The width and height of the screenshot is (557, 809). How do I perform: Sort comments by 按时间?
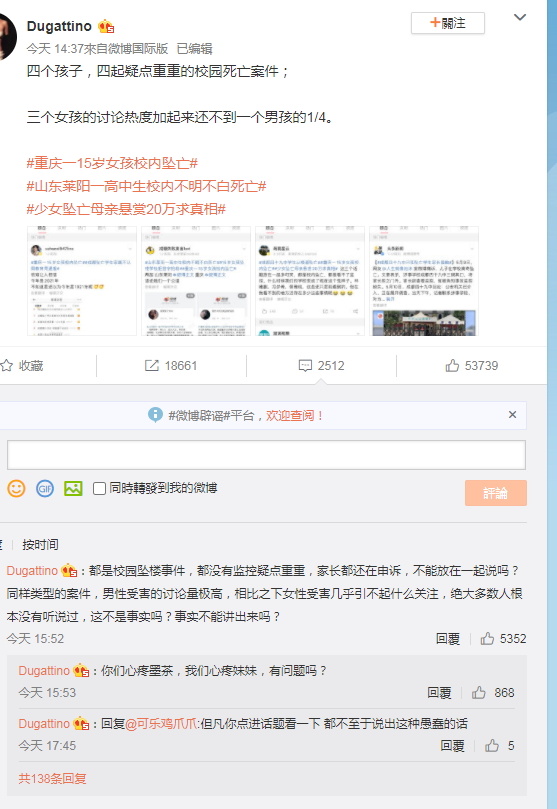(x=40, y=544)
